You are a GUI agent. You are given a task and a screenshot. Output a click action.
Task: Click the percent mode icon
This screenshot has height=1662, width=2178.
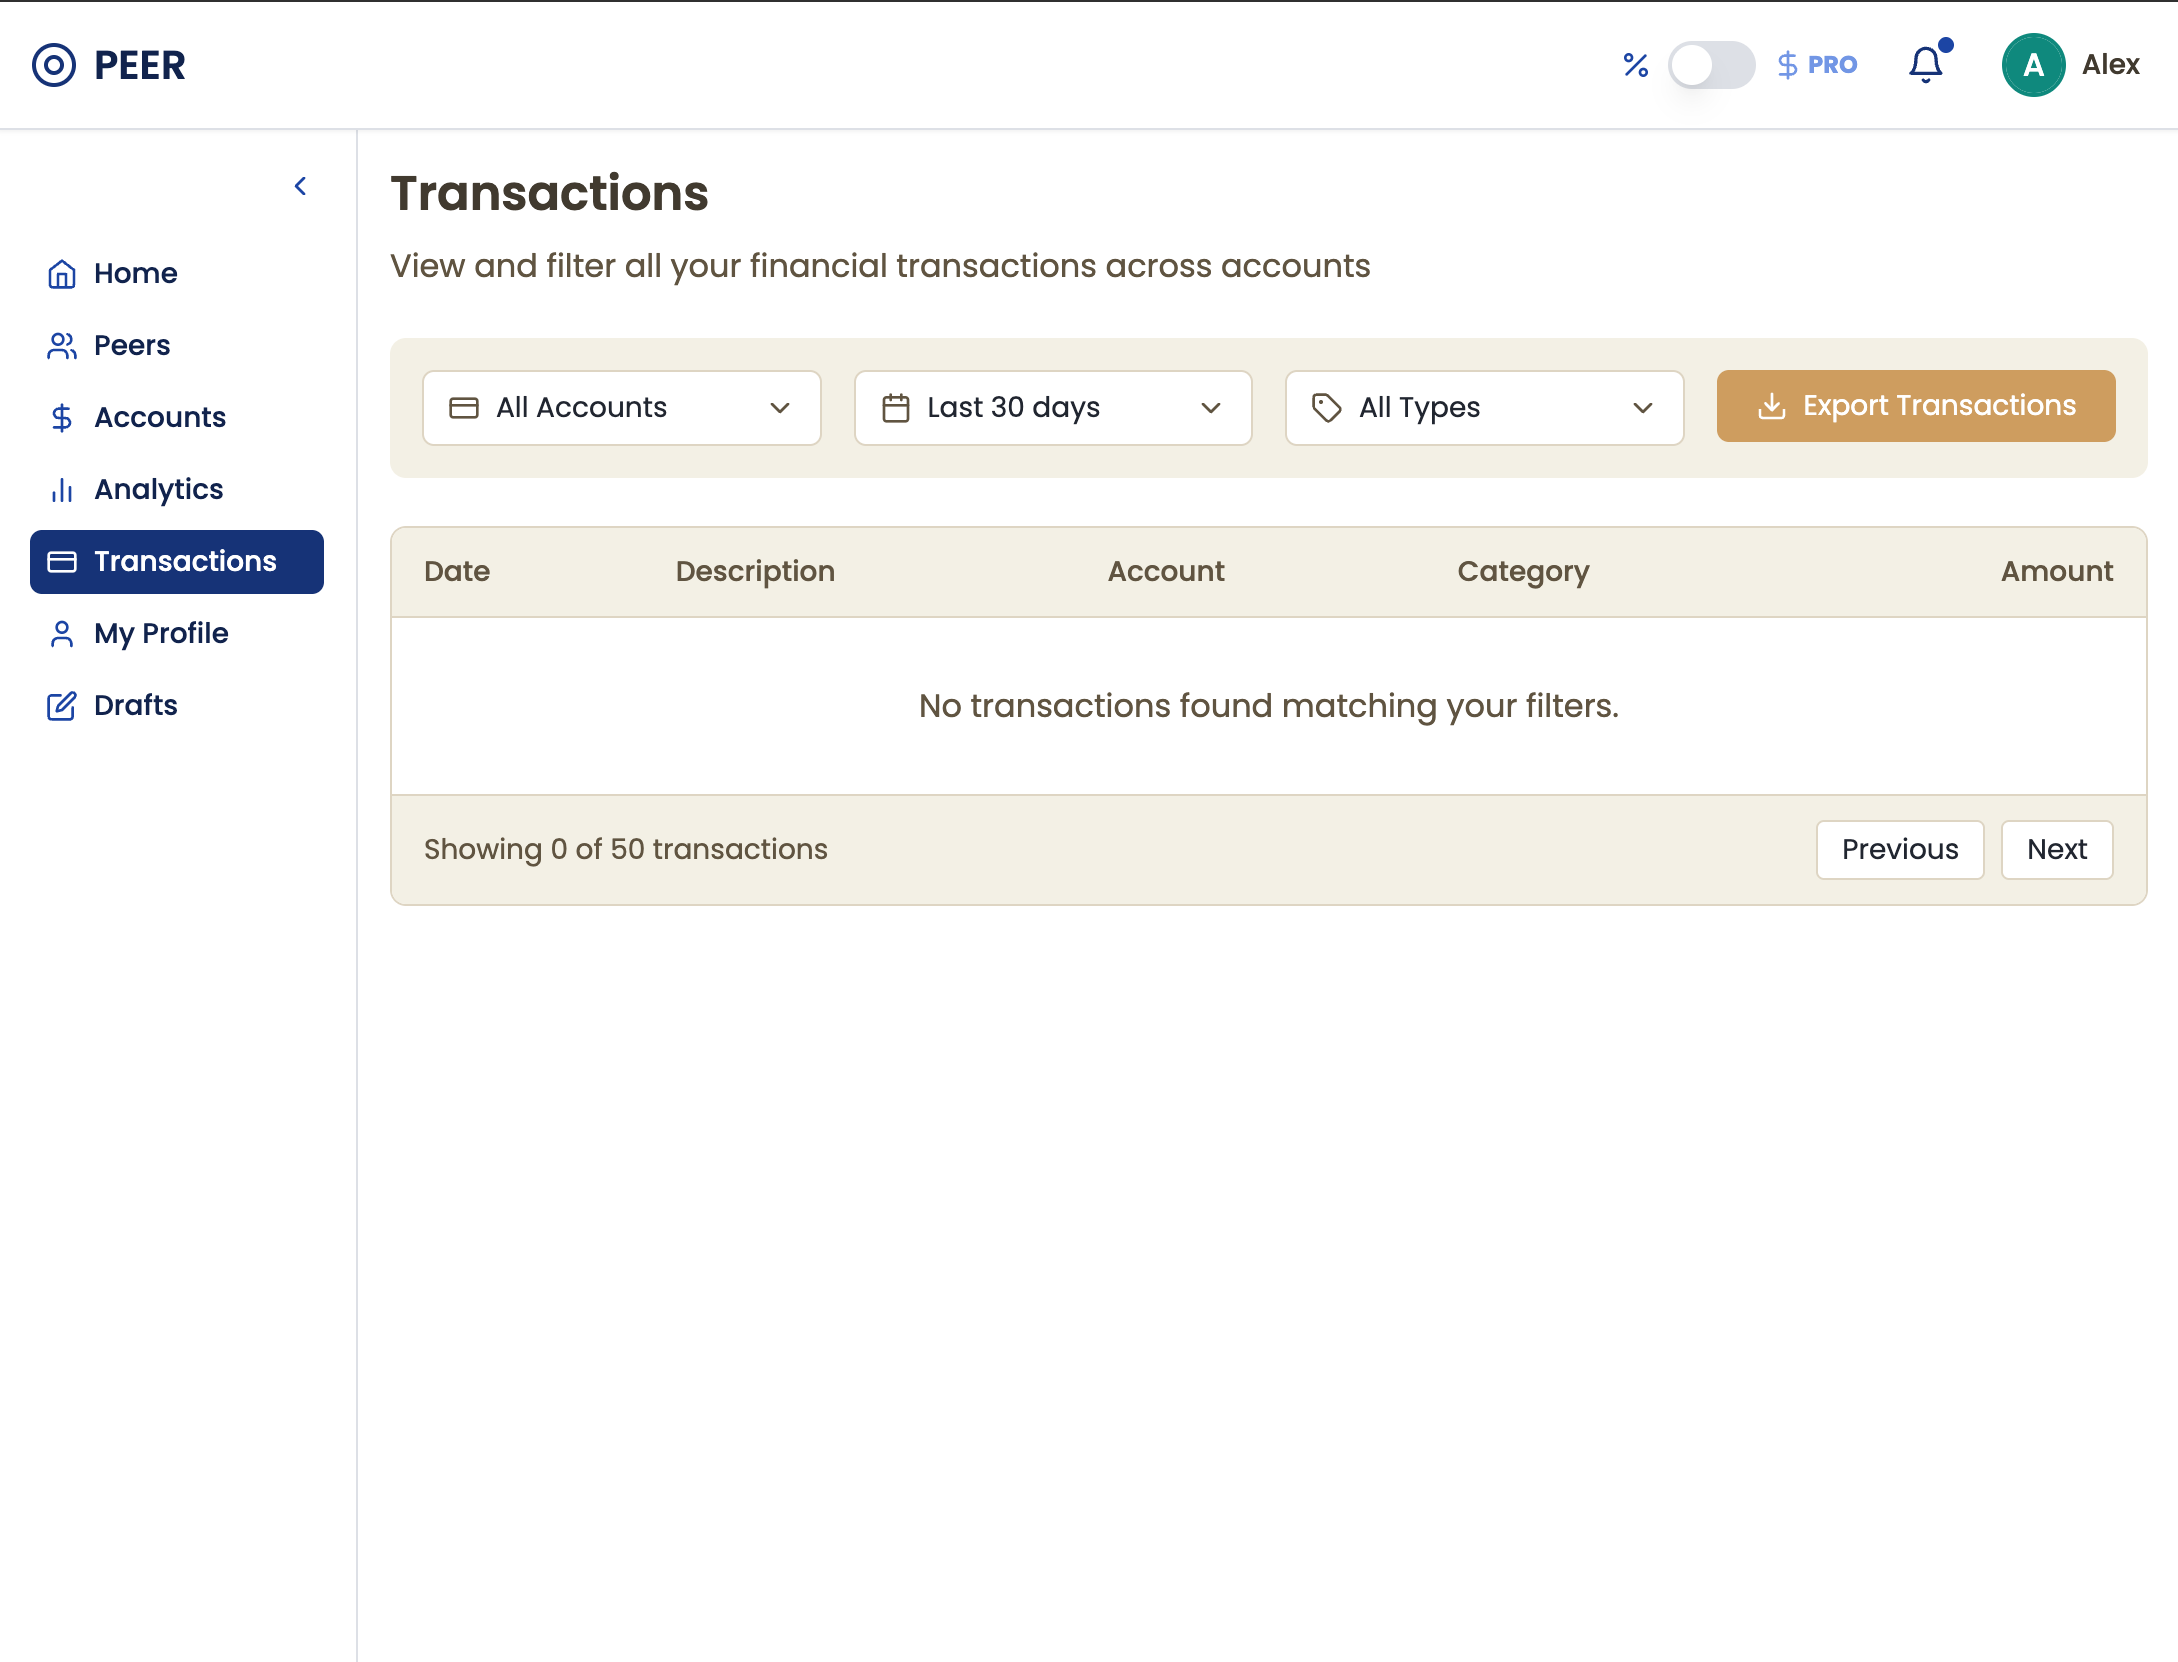point(1635,65)
